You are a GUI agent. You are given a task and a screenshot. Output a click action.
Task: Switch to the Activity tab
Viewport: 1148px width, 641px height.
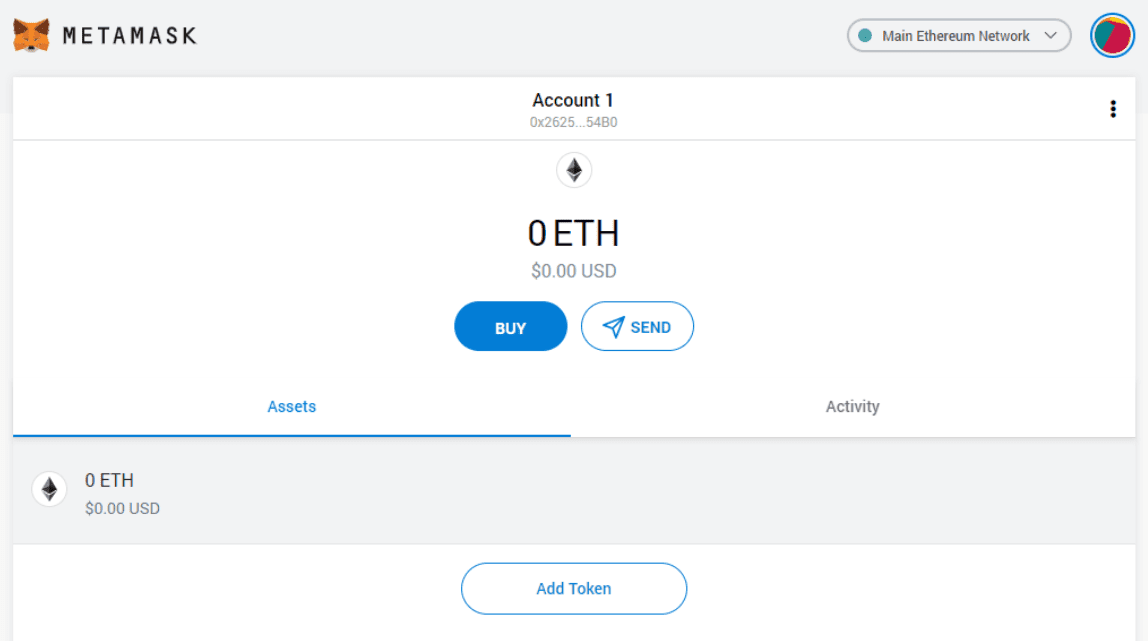[x=852, y=407]
